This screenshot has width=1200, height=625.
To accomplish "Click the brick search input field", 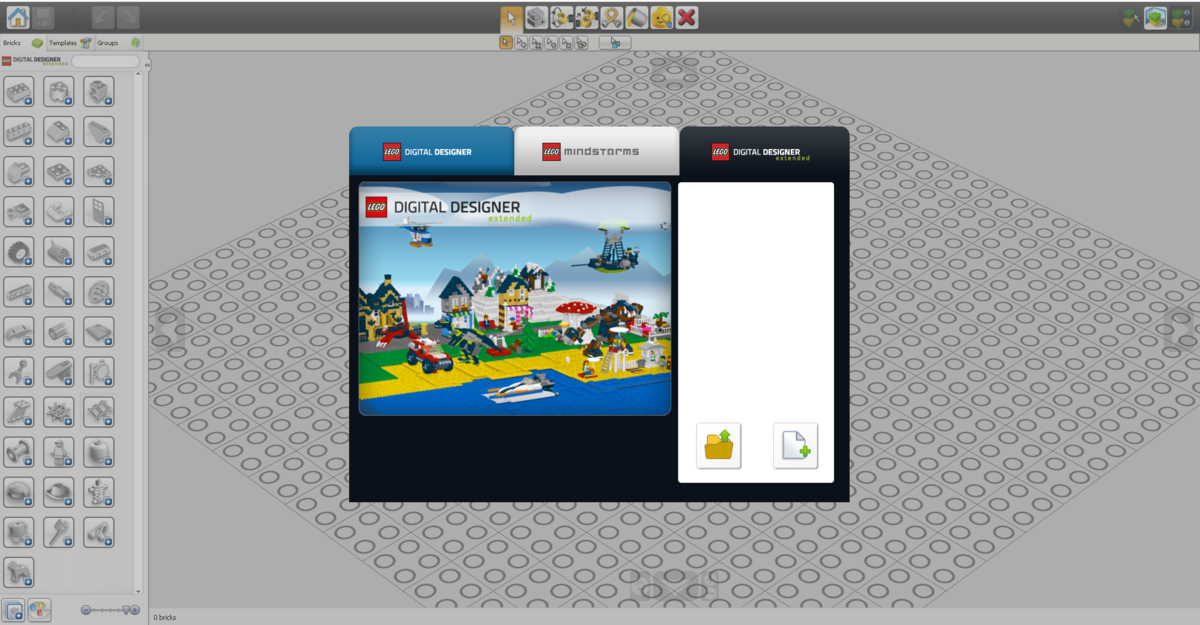I will [x=105, y=61].
